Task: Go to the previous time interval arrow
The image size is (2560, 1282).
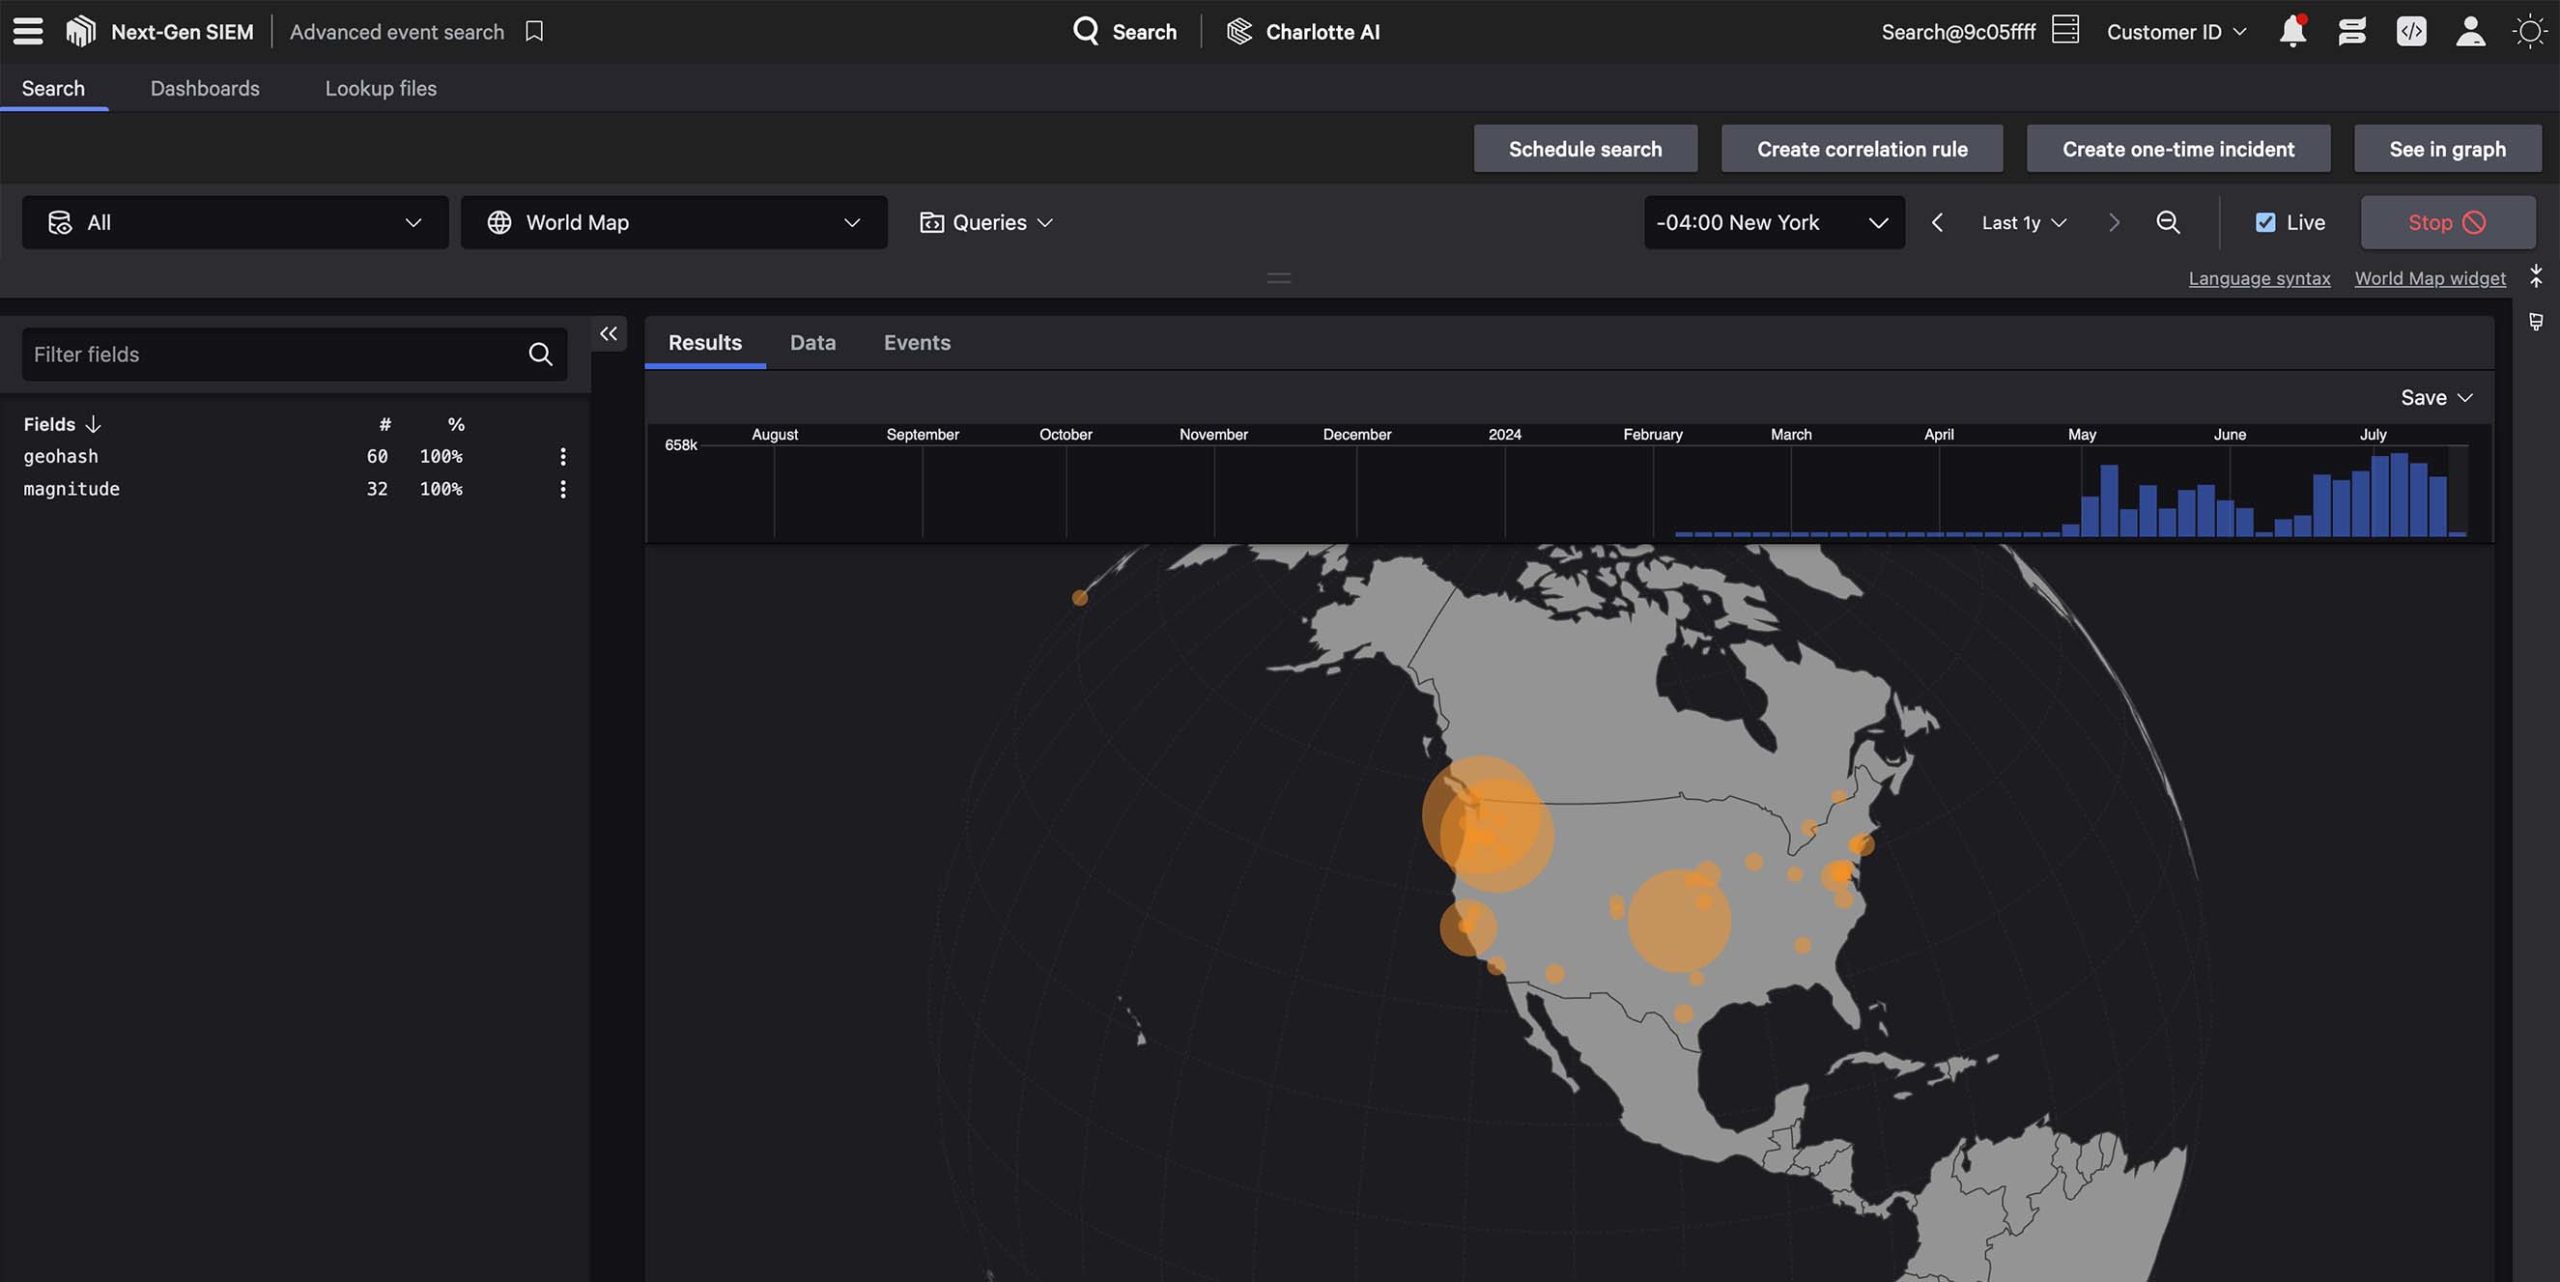Action: (x=1937, y=222)
